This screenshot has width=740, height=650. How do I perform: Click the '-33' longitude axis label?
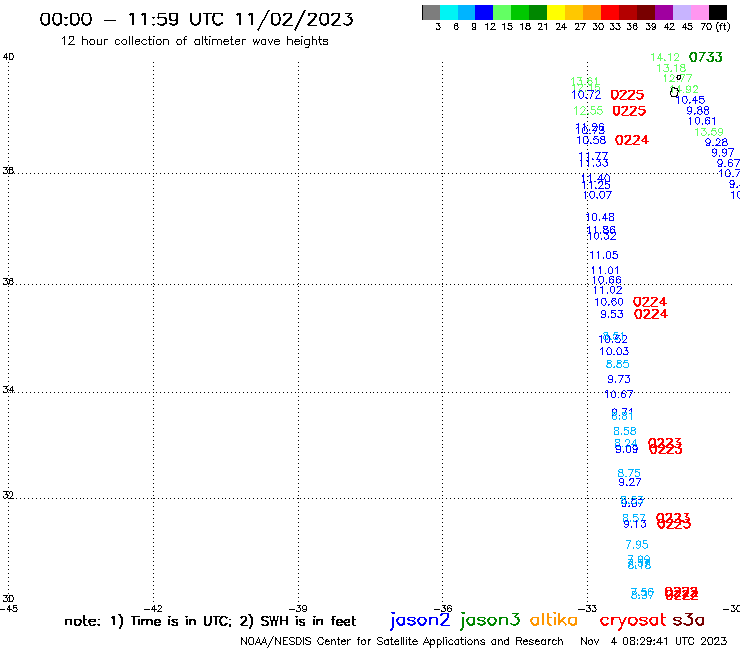588,609
